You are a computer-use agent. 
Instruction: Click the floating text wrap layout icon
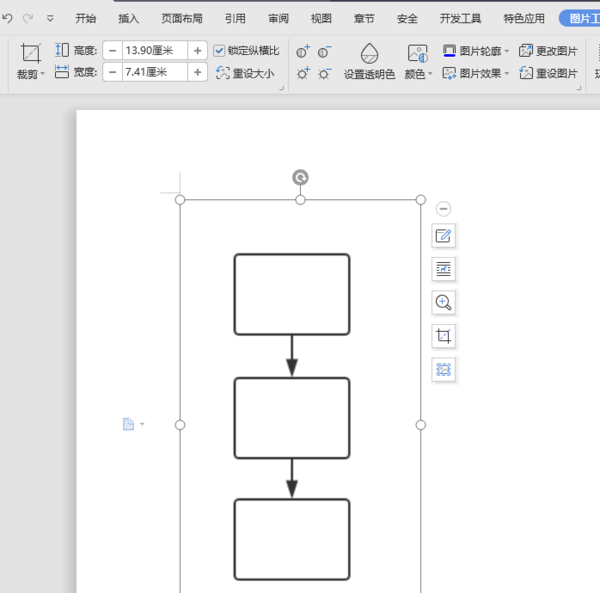[x=443, y=268]
